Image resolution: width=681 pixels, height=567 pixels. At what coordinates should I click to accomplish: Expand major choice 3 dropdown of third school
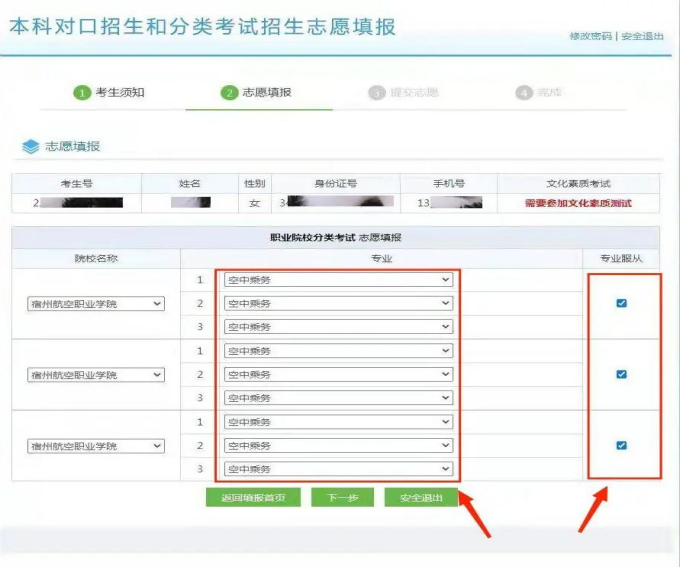(338, 469)
